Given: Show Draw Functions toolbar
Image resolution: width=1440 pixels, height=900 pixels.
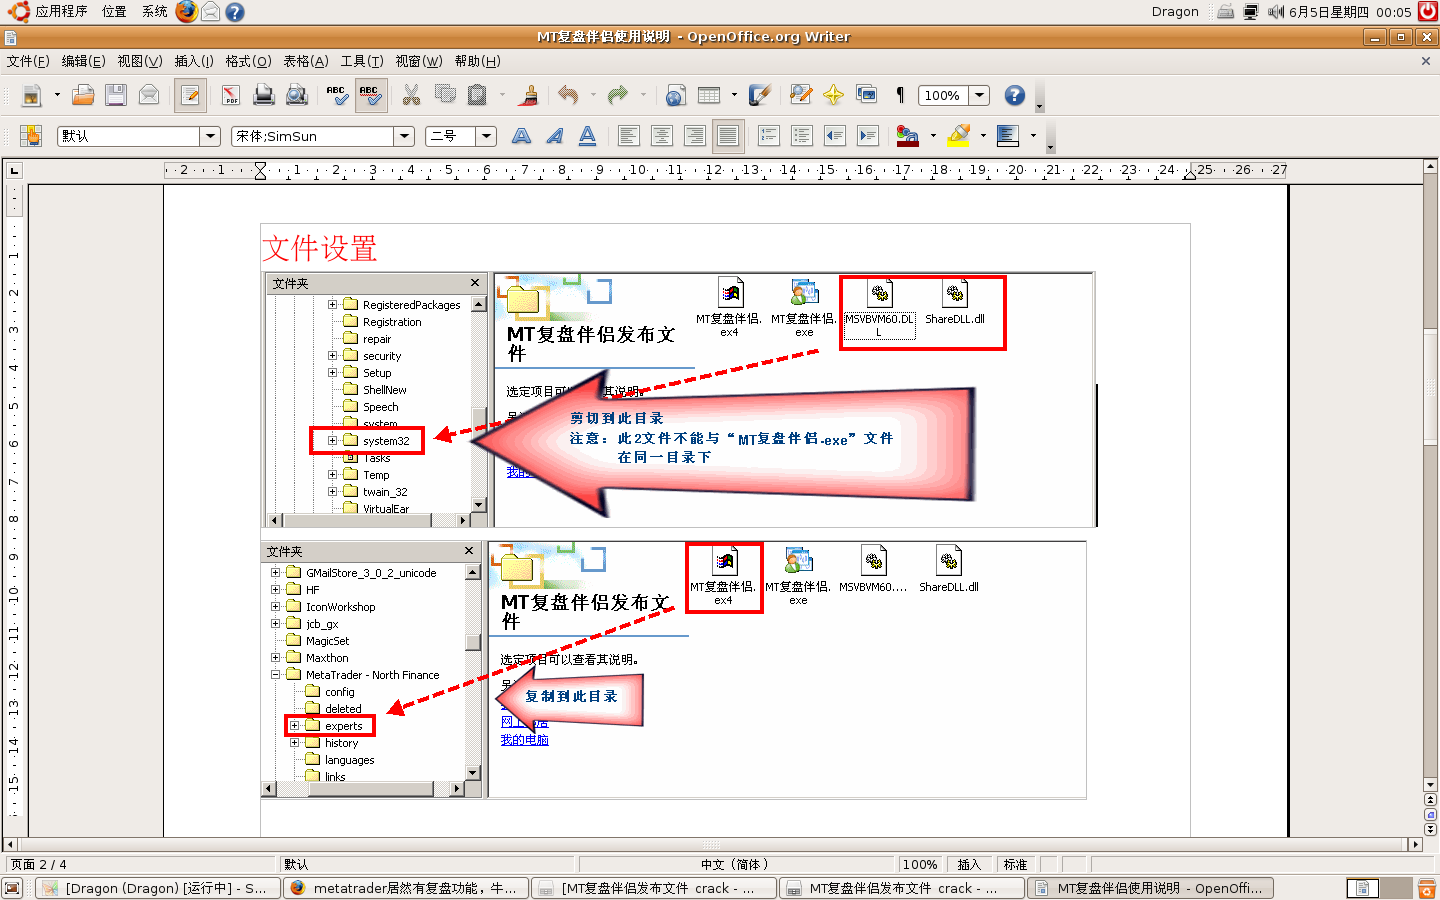Looking at the screenshot, I should pyautogui.click(x=759, y=95).
